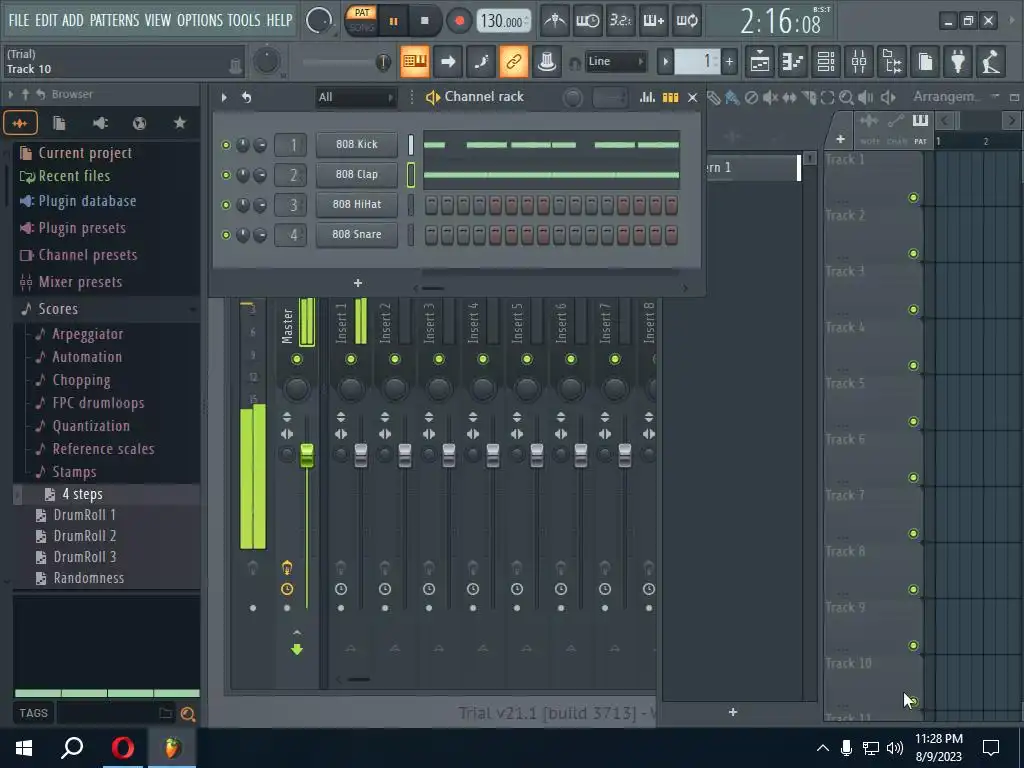Click the Insert 1 volume fader

(360, 455)
